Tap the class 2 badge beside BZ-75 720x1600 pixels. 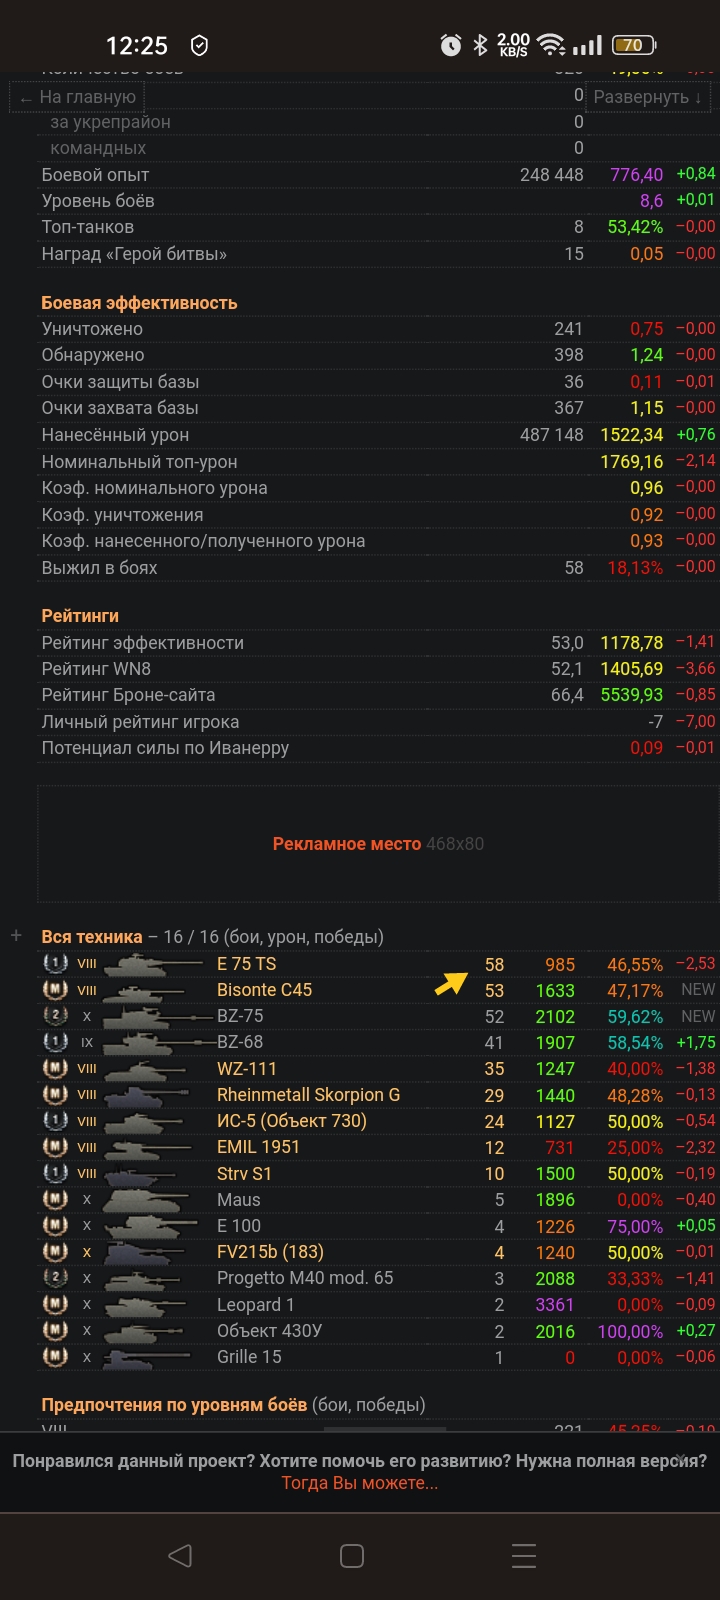(x=55, y=1016)
